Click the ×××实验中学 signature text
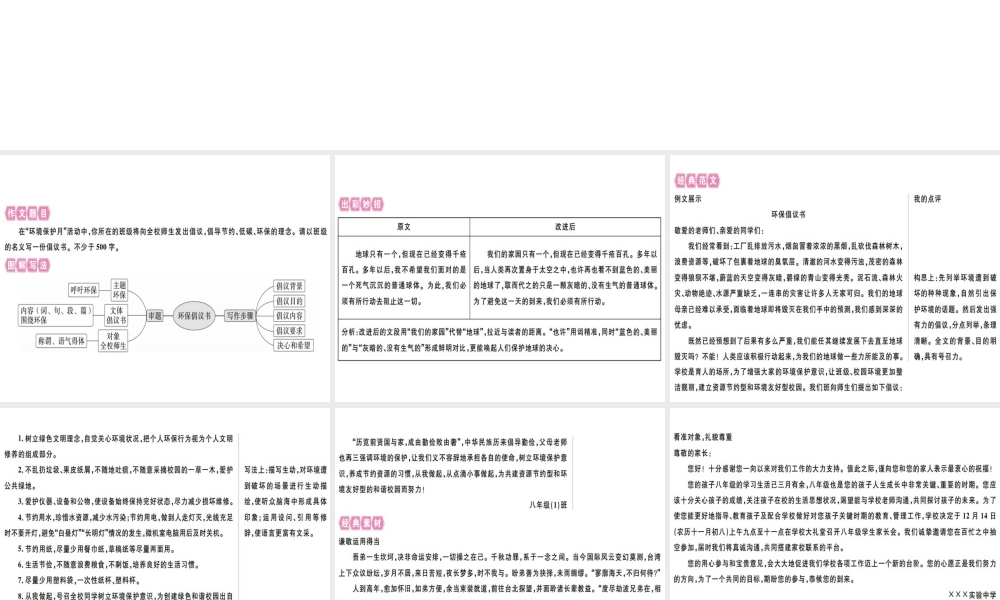The image size is (1000, 600). coord(972,595)
